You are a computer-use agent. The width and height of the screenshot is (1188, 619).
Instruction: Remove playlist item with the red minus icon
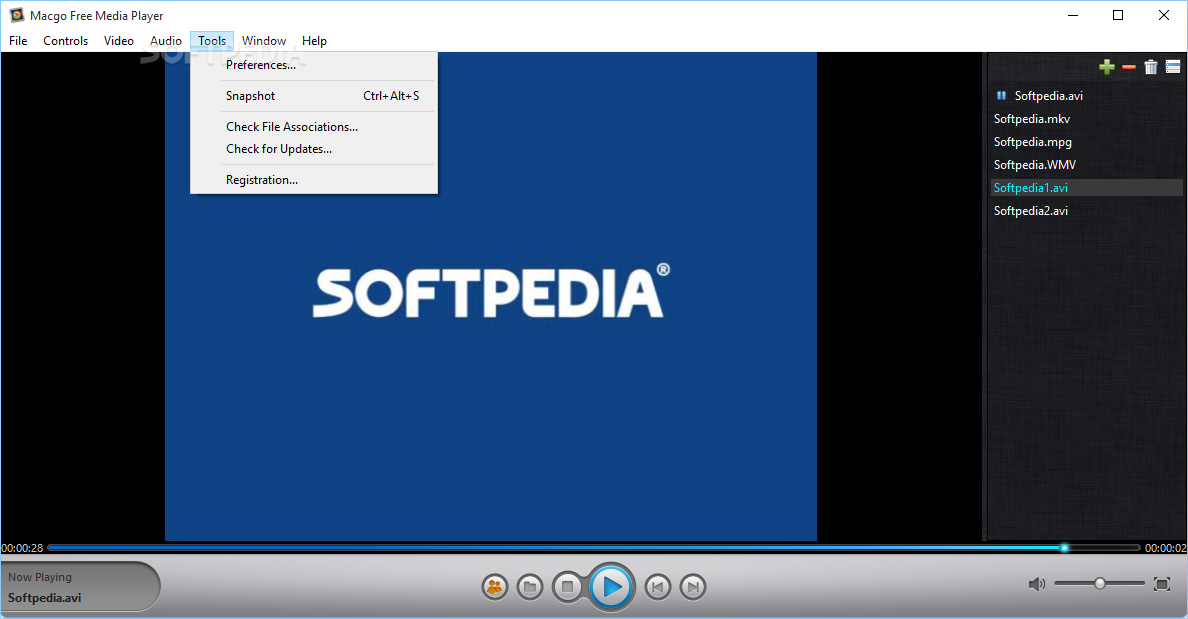pyautogui.click(x=1129, y=67)
